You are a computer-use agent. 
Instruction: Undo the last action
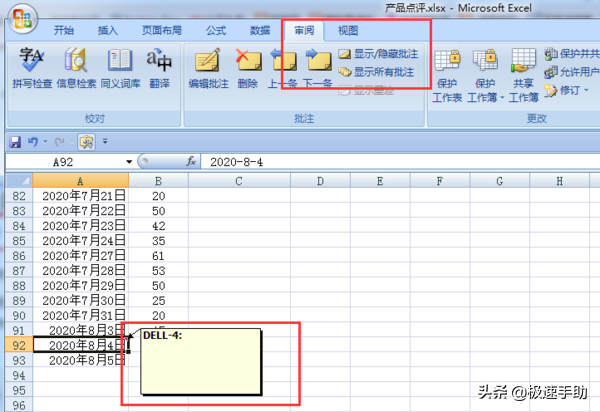[x=33, y=142]
